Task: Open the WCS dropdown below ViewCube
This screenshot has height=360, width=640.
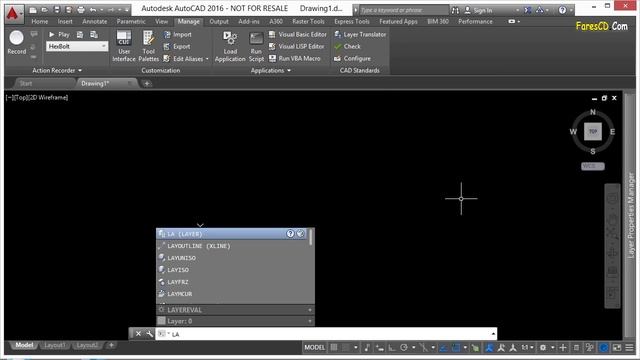Action: pos(593,166)
